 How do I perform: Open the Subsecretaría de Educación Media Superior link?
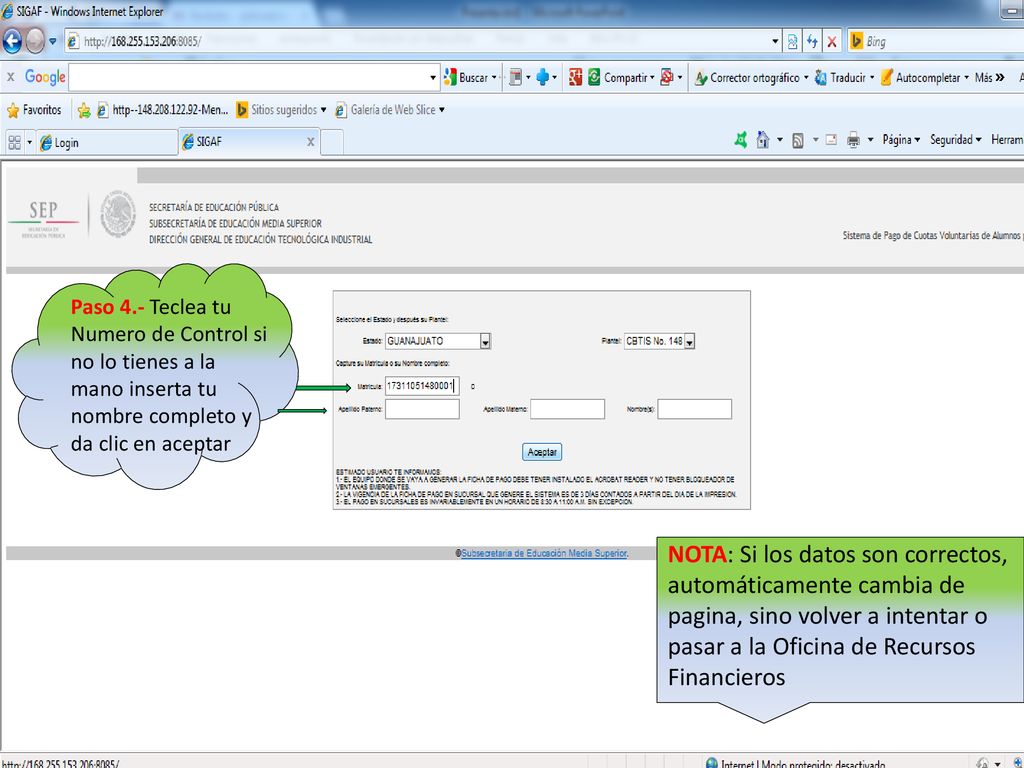tap(544, 553)
